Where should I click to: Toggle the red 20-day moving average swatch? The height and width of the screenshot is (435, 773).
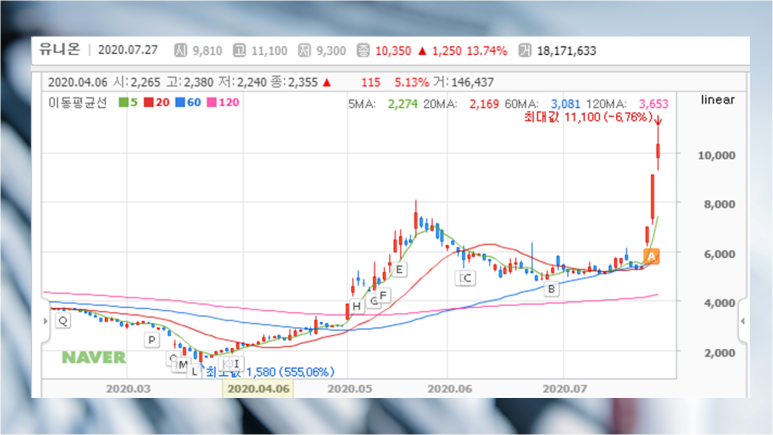click(149, 102)
